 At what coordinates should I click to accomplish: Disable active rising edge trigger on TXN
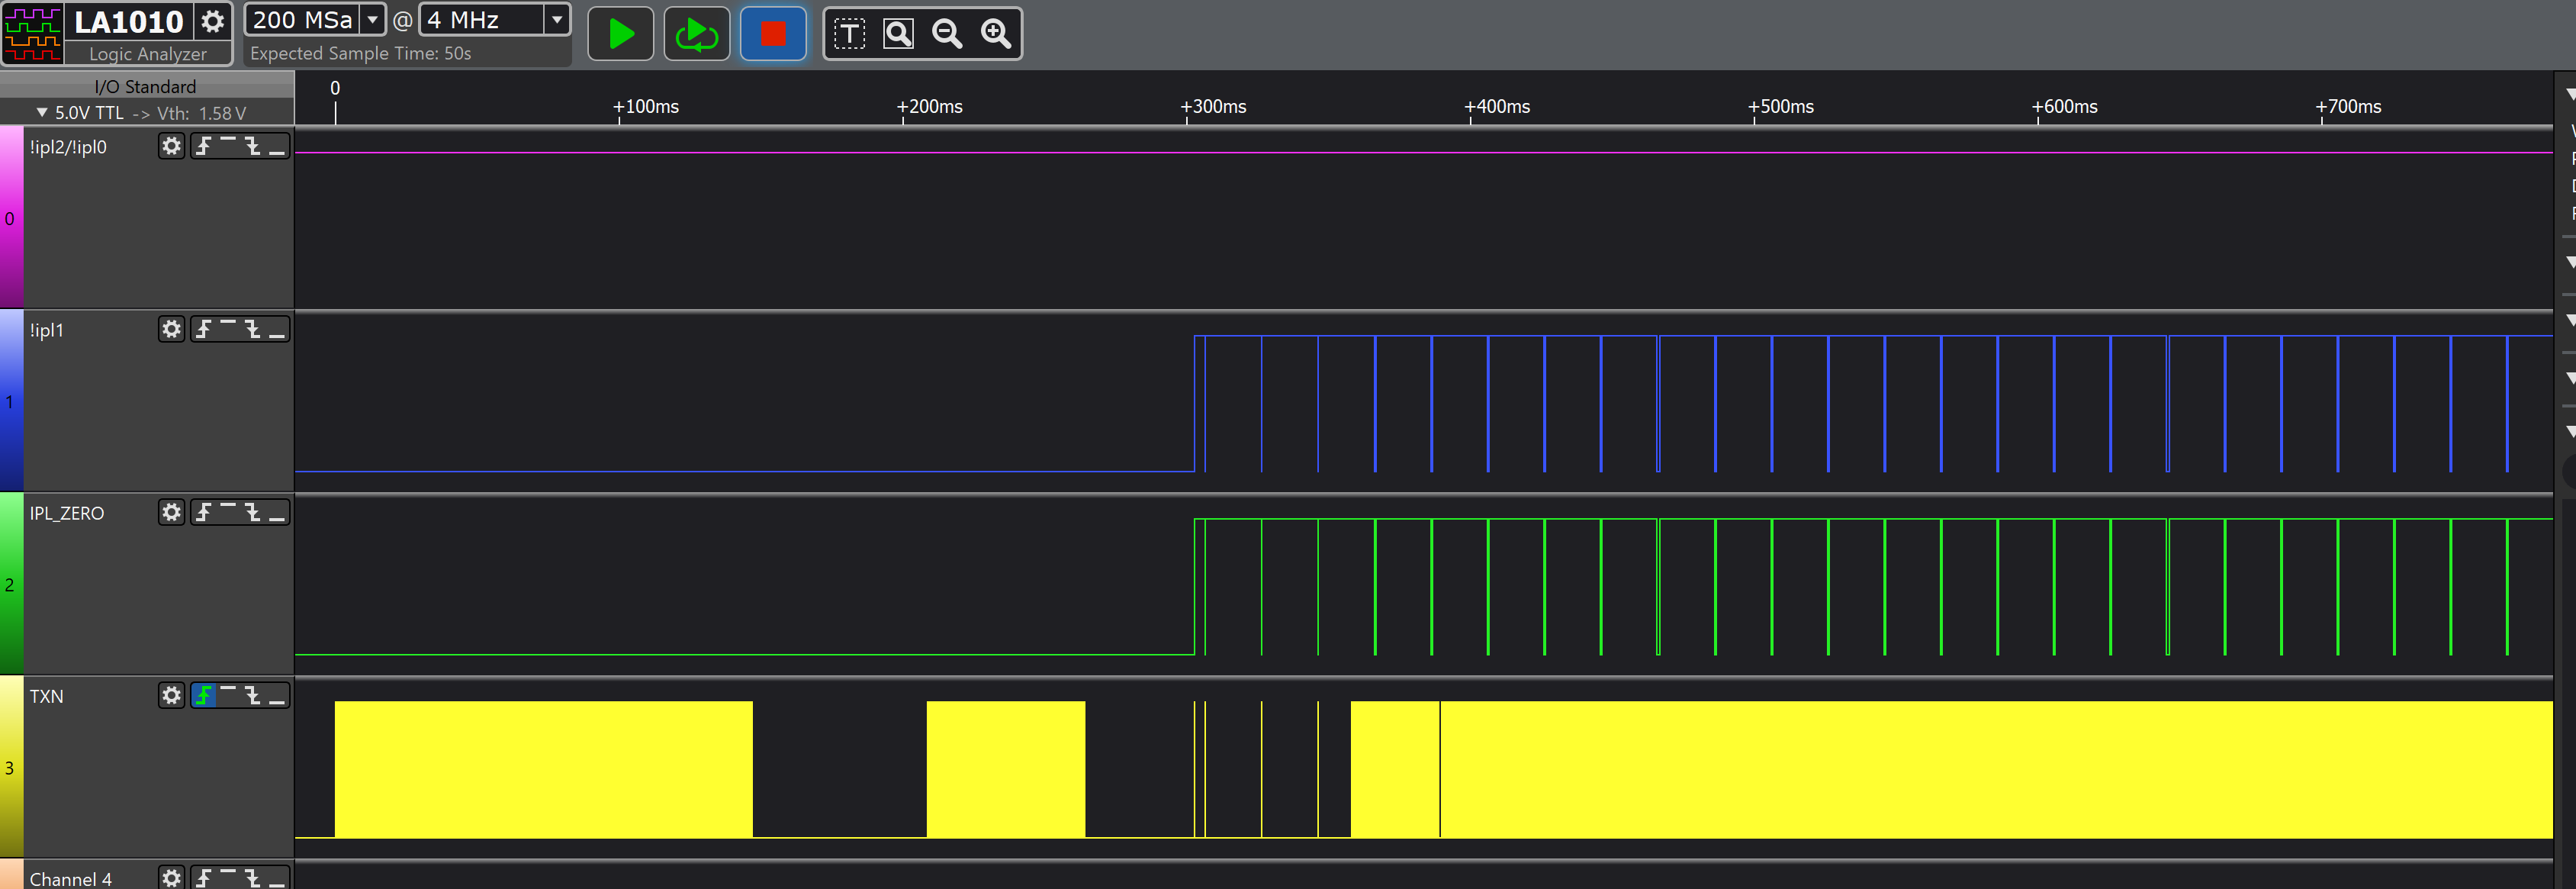(204, 695)
